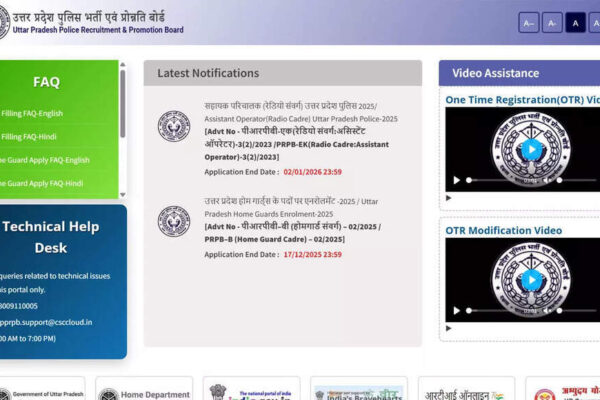
Task: Click the English board name in the header
Action: (98, 30)
